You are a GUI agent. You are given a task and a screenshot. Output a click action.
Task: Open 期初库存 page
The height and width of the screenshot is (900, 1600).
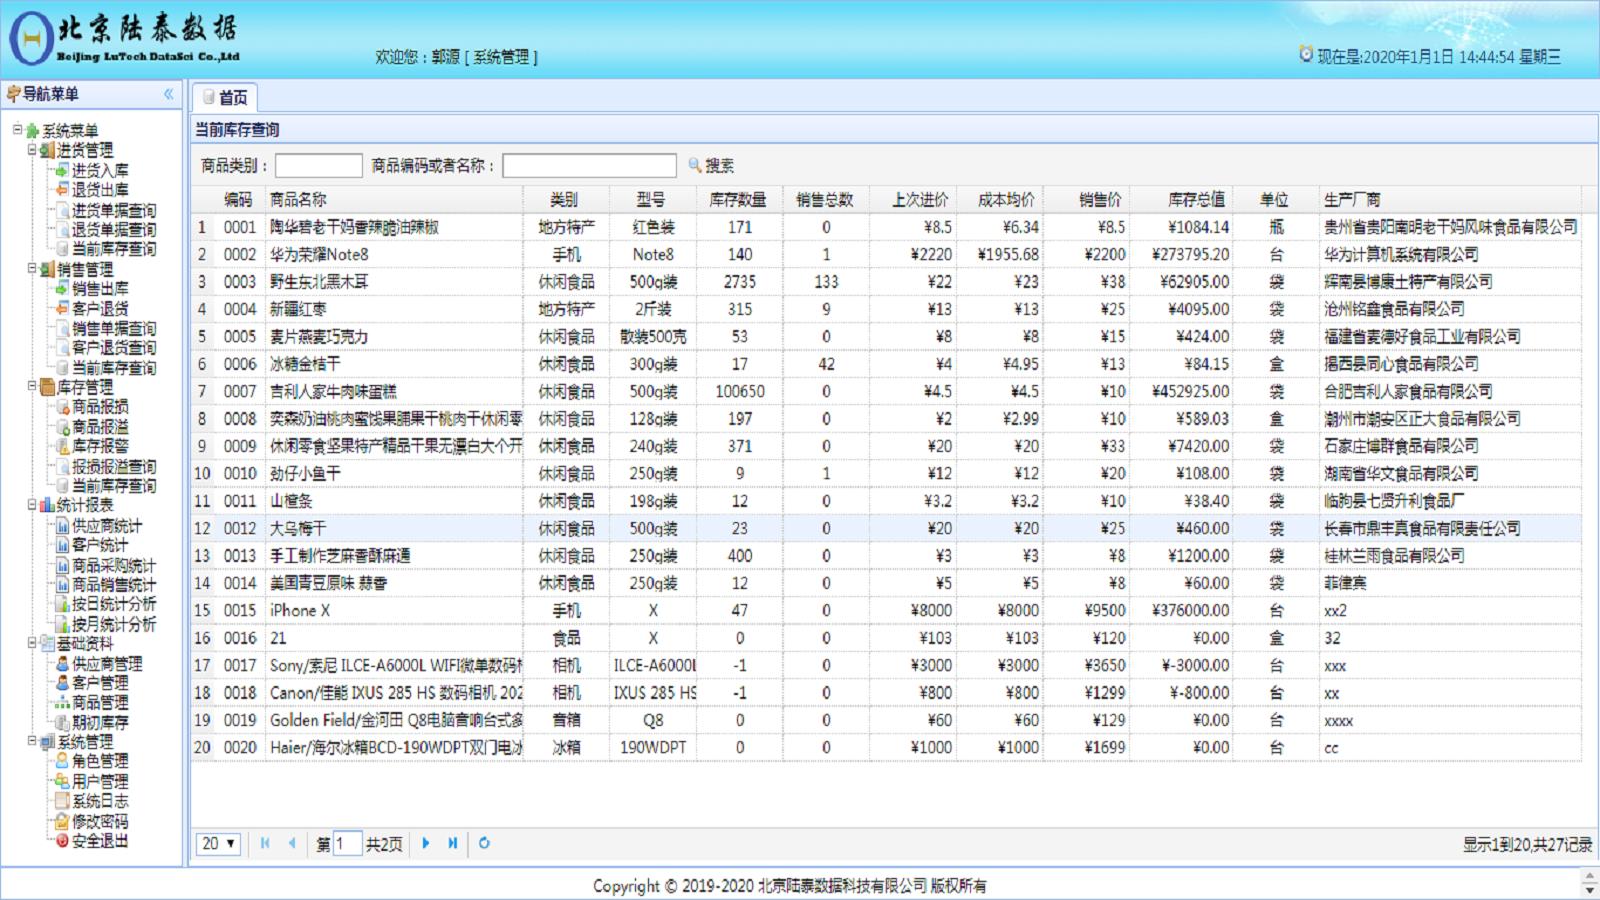[x=100, y=722]
